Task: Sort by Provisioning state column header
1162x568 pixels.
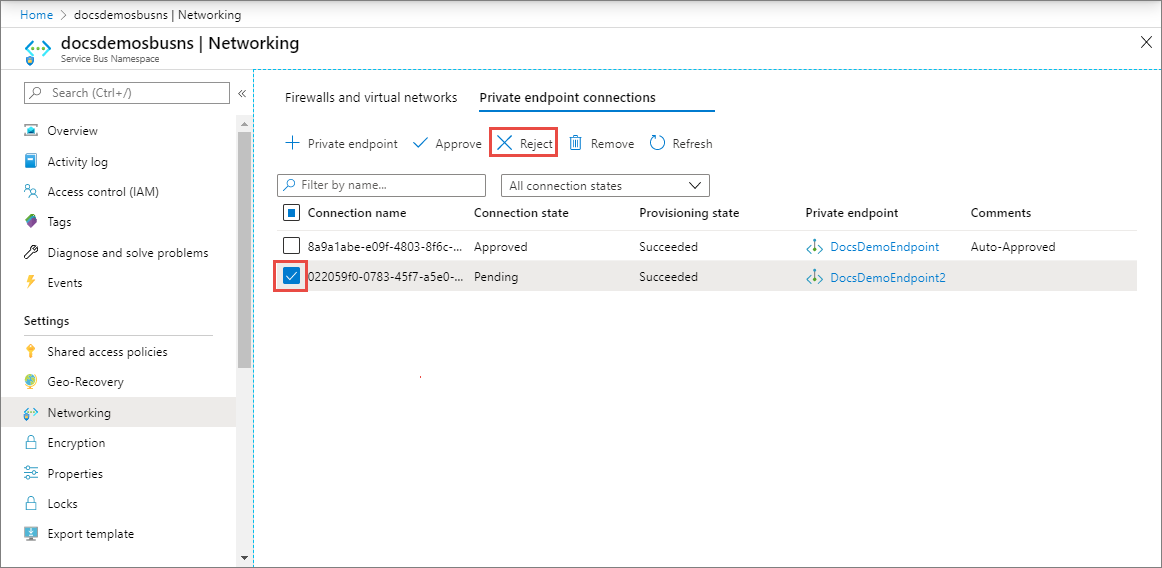Action: point(689,213)
